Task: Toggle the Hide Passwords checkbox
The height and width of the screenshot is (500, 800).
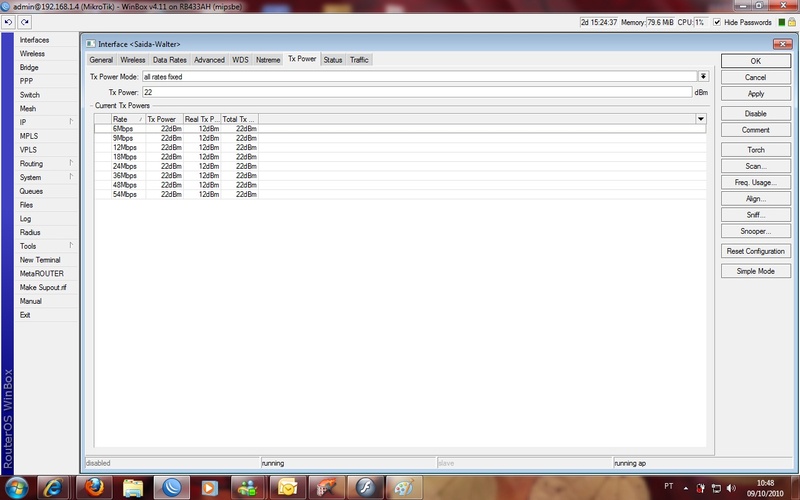Action: [x=717, y=22]
